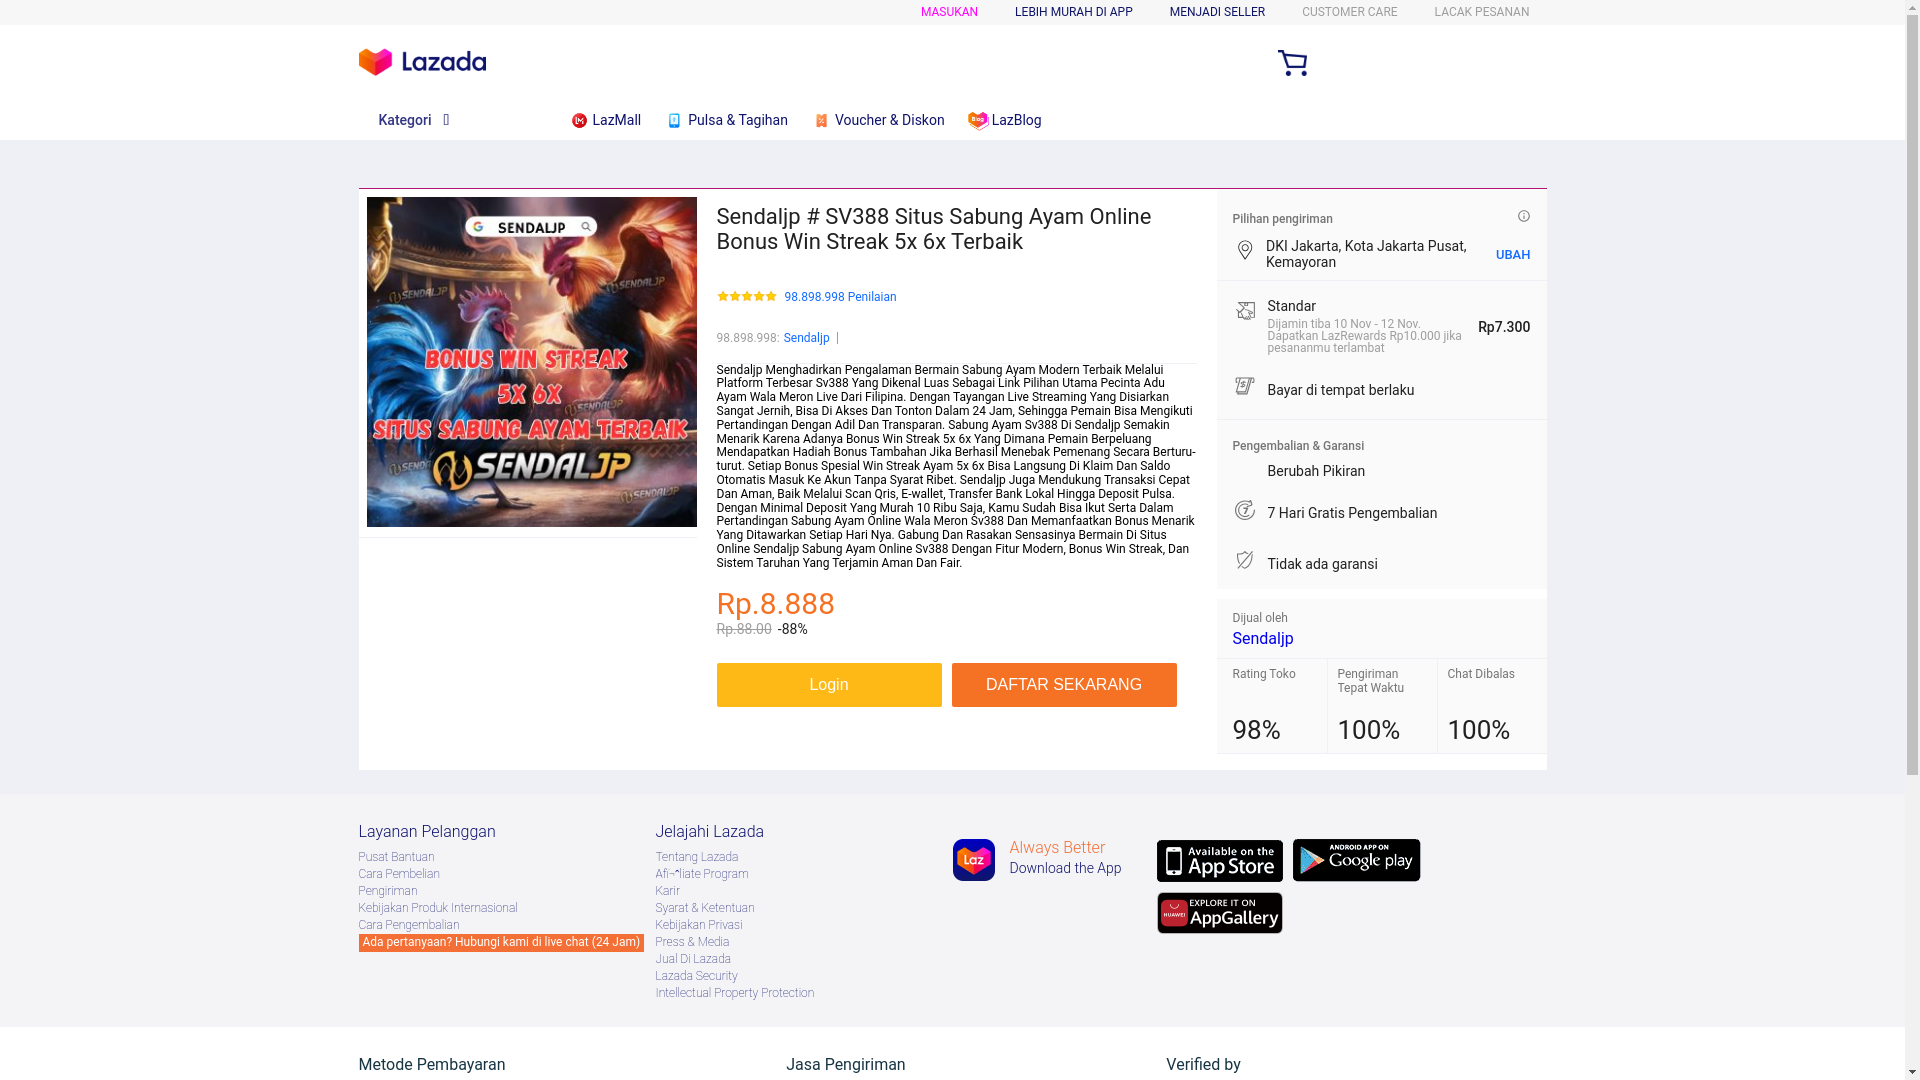Click the product image thumbnail

(531, 362)
